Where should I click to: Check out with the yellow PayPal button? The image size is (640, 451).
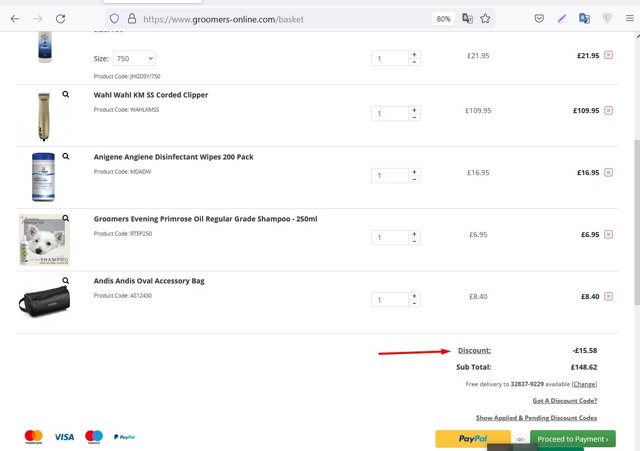click(x=473, y=439)
